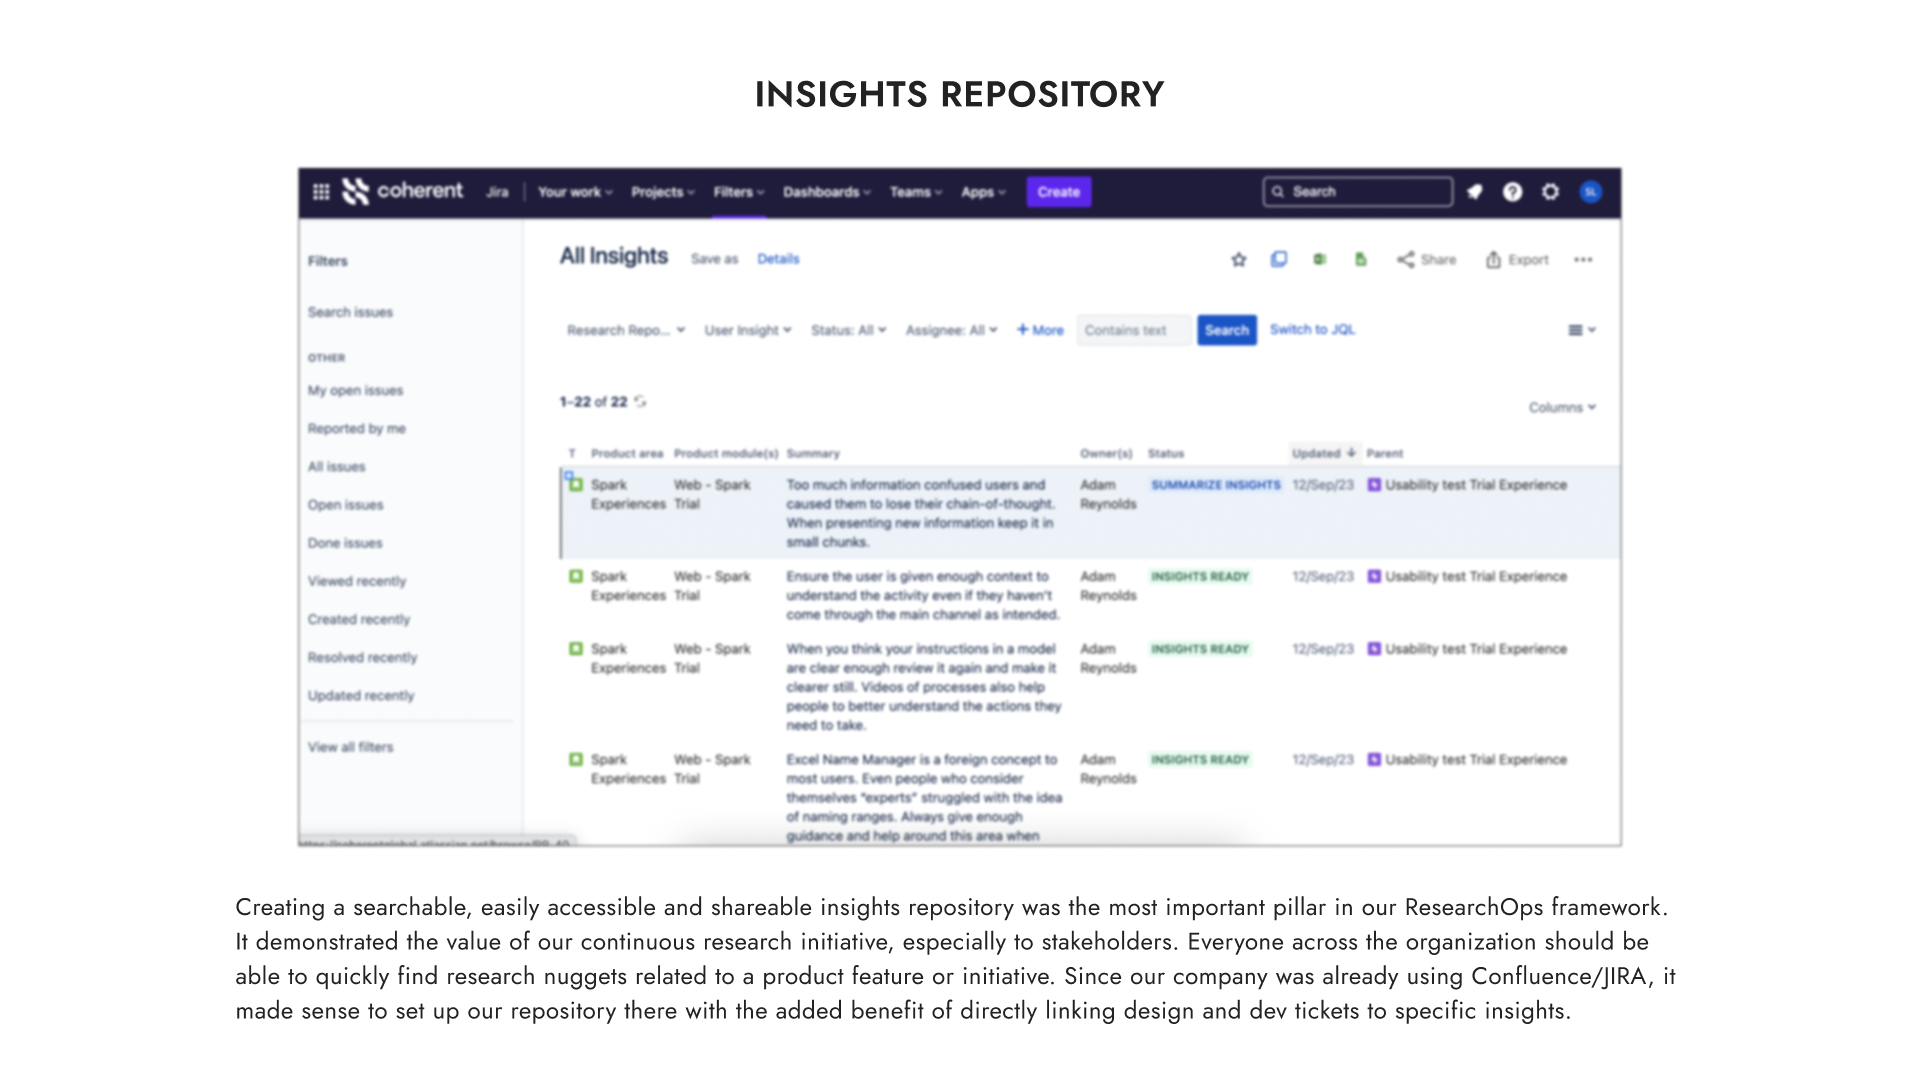Image resolution: width=1920 pixels, height=1080 pixels.
Task: Click the notifications bell icon
Action: tap(1474, 192)
